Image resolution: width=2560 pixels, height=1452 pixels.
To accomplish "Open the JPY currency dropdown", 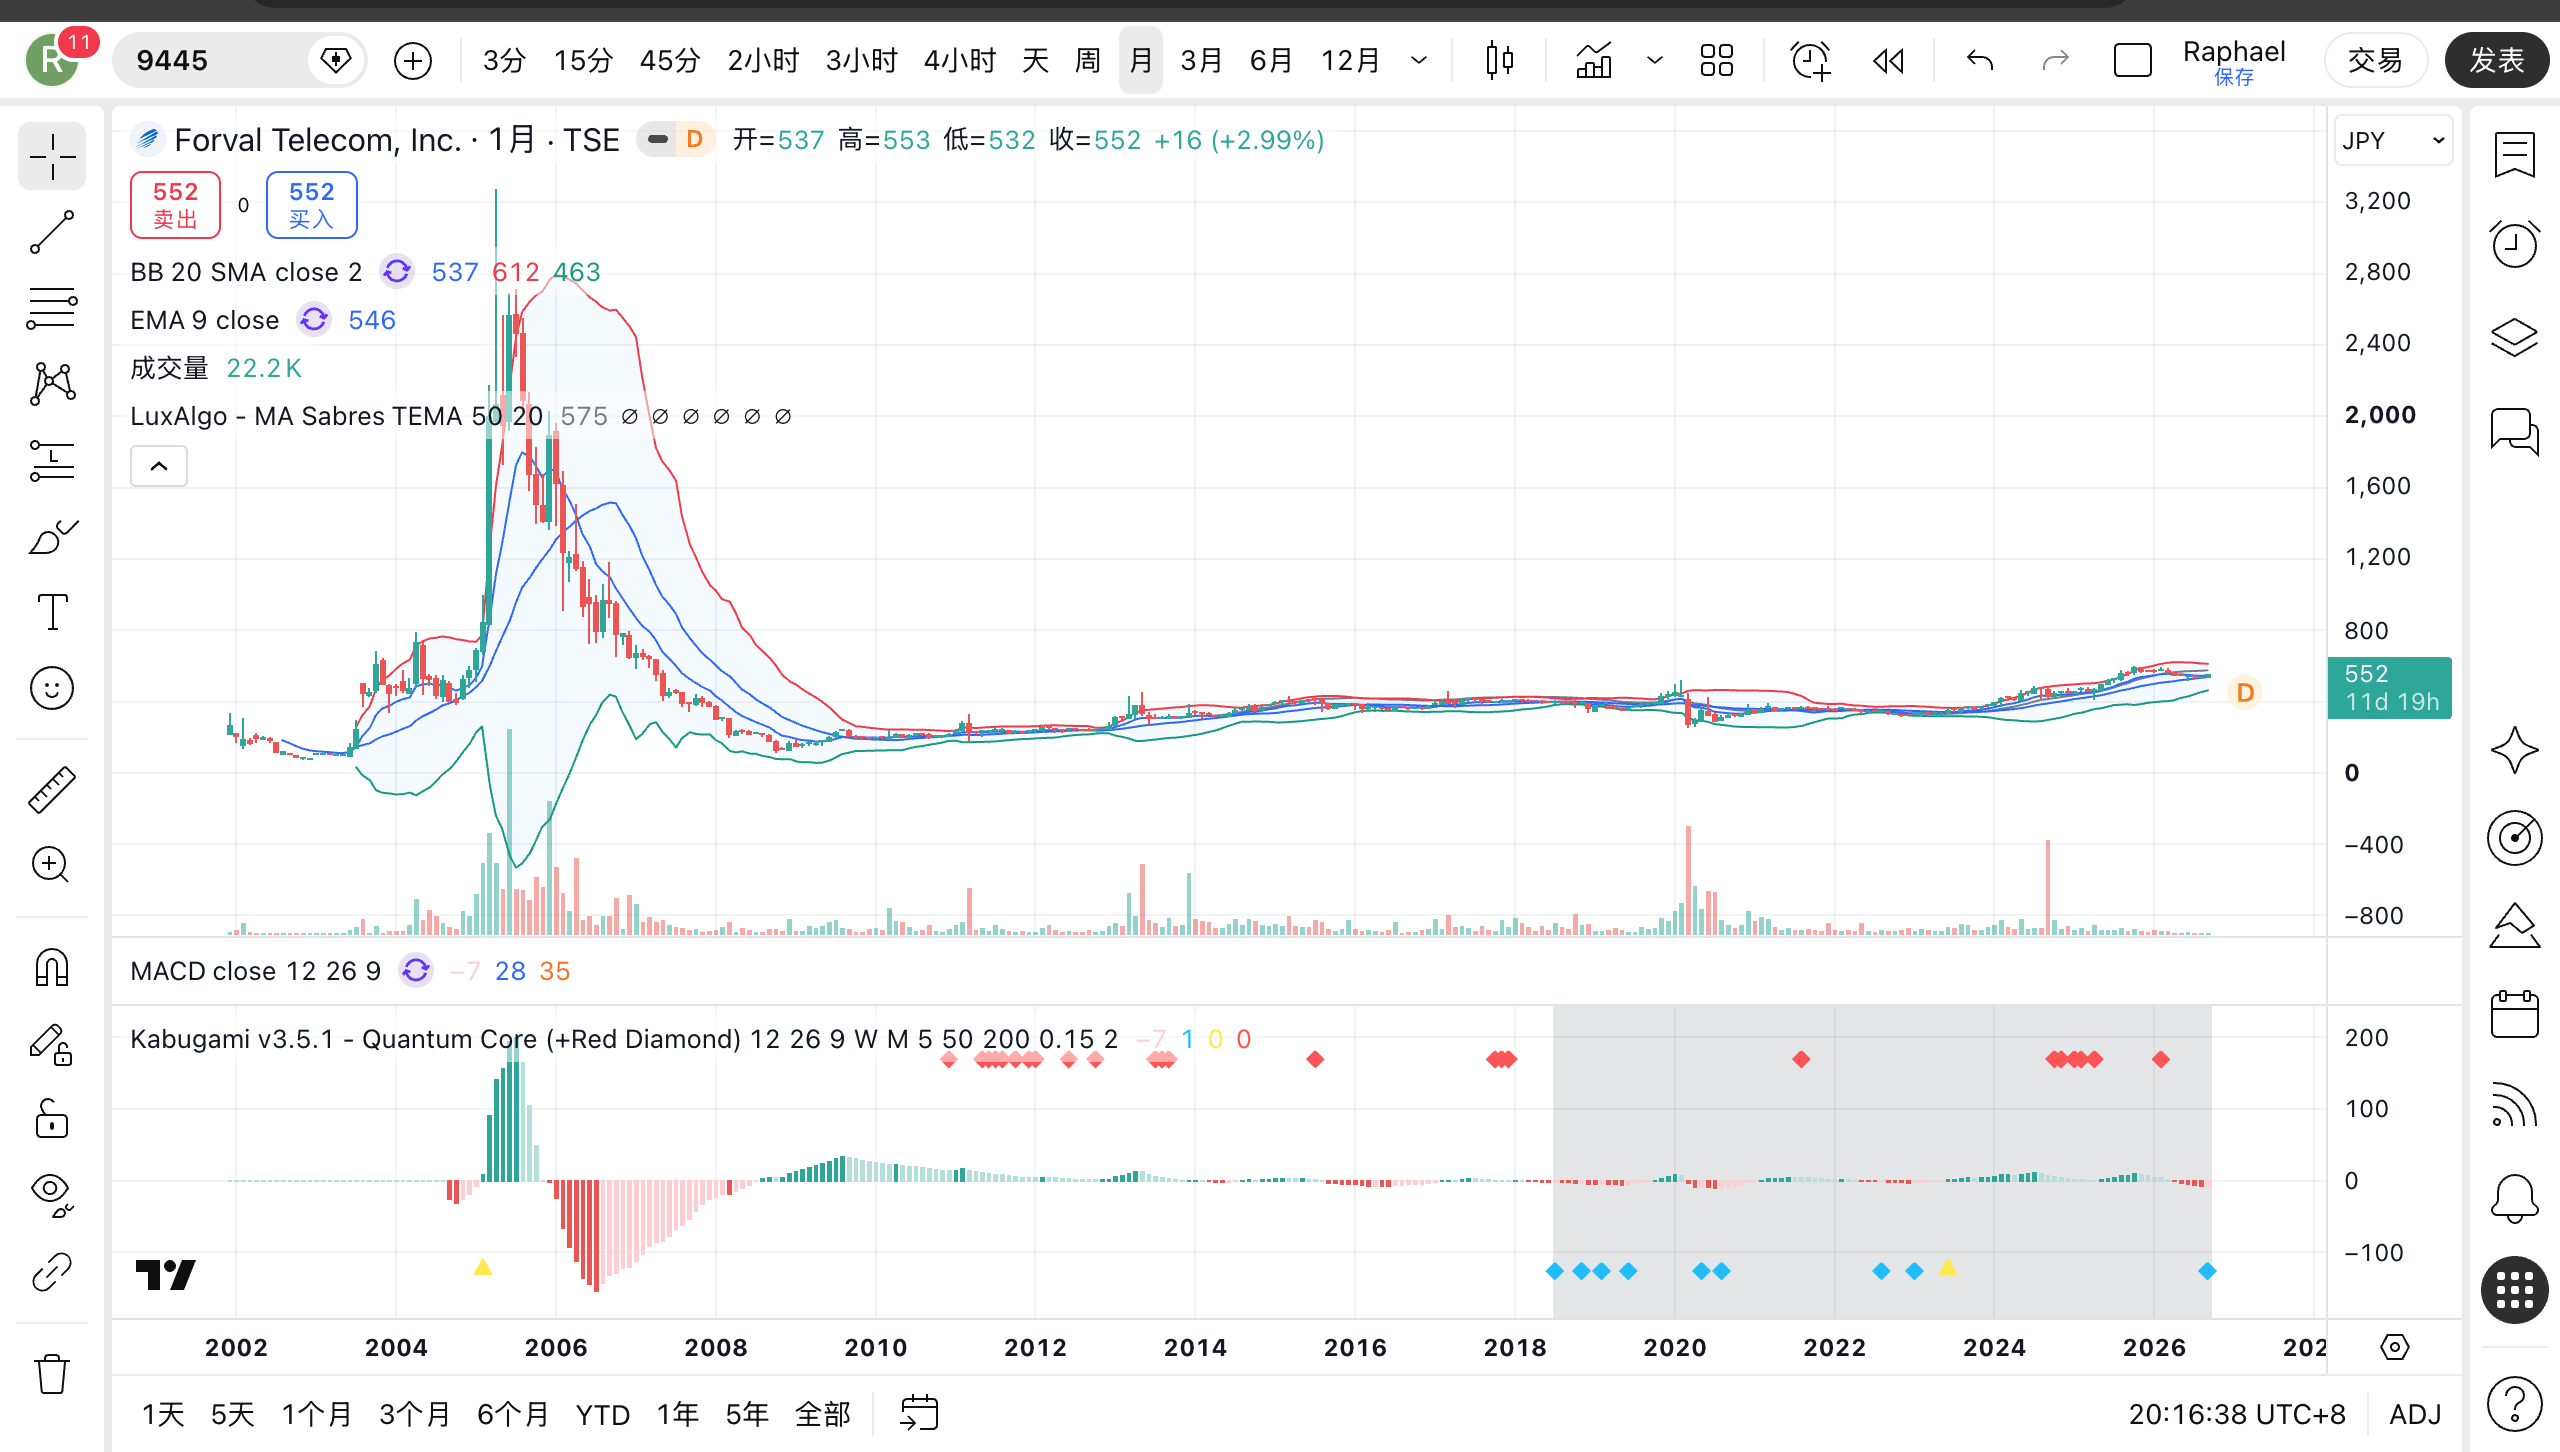I will coord(2393,140).
